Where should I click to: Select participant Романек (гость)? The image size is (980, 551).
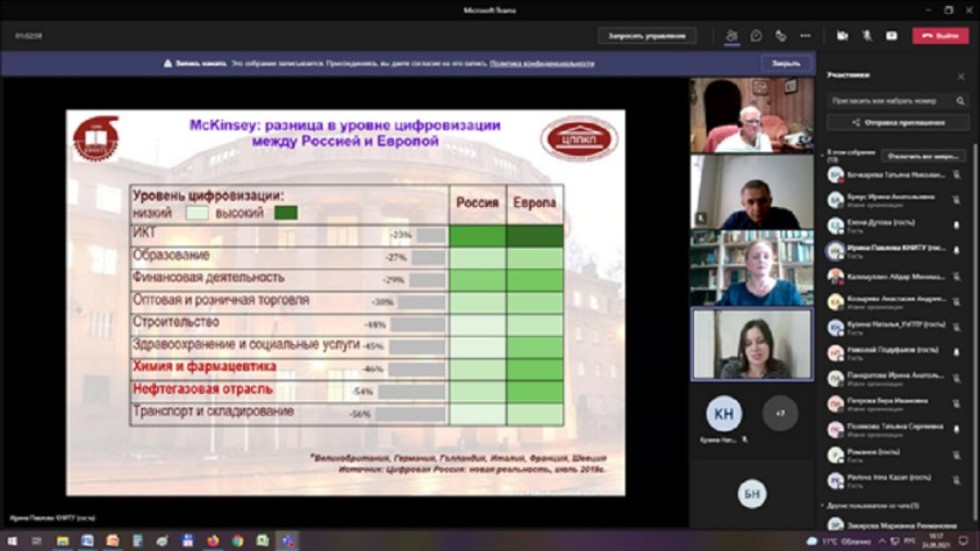pyautogui.click(x=896, y=455)
